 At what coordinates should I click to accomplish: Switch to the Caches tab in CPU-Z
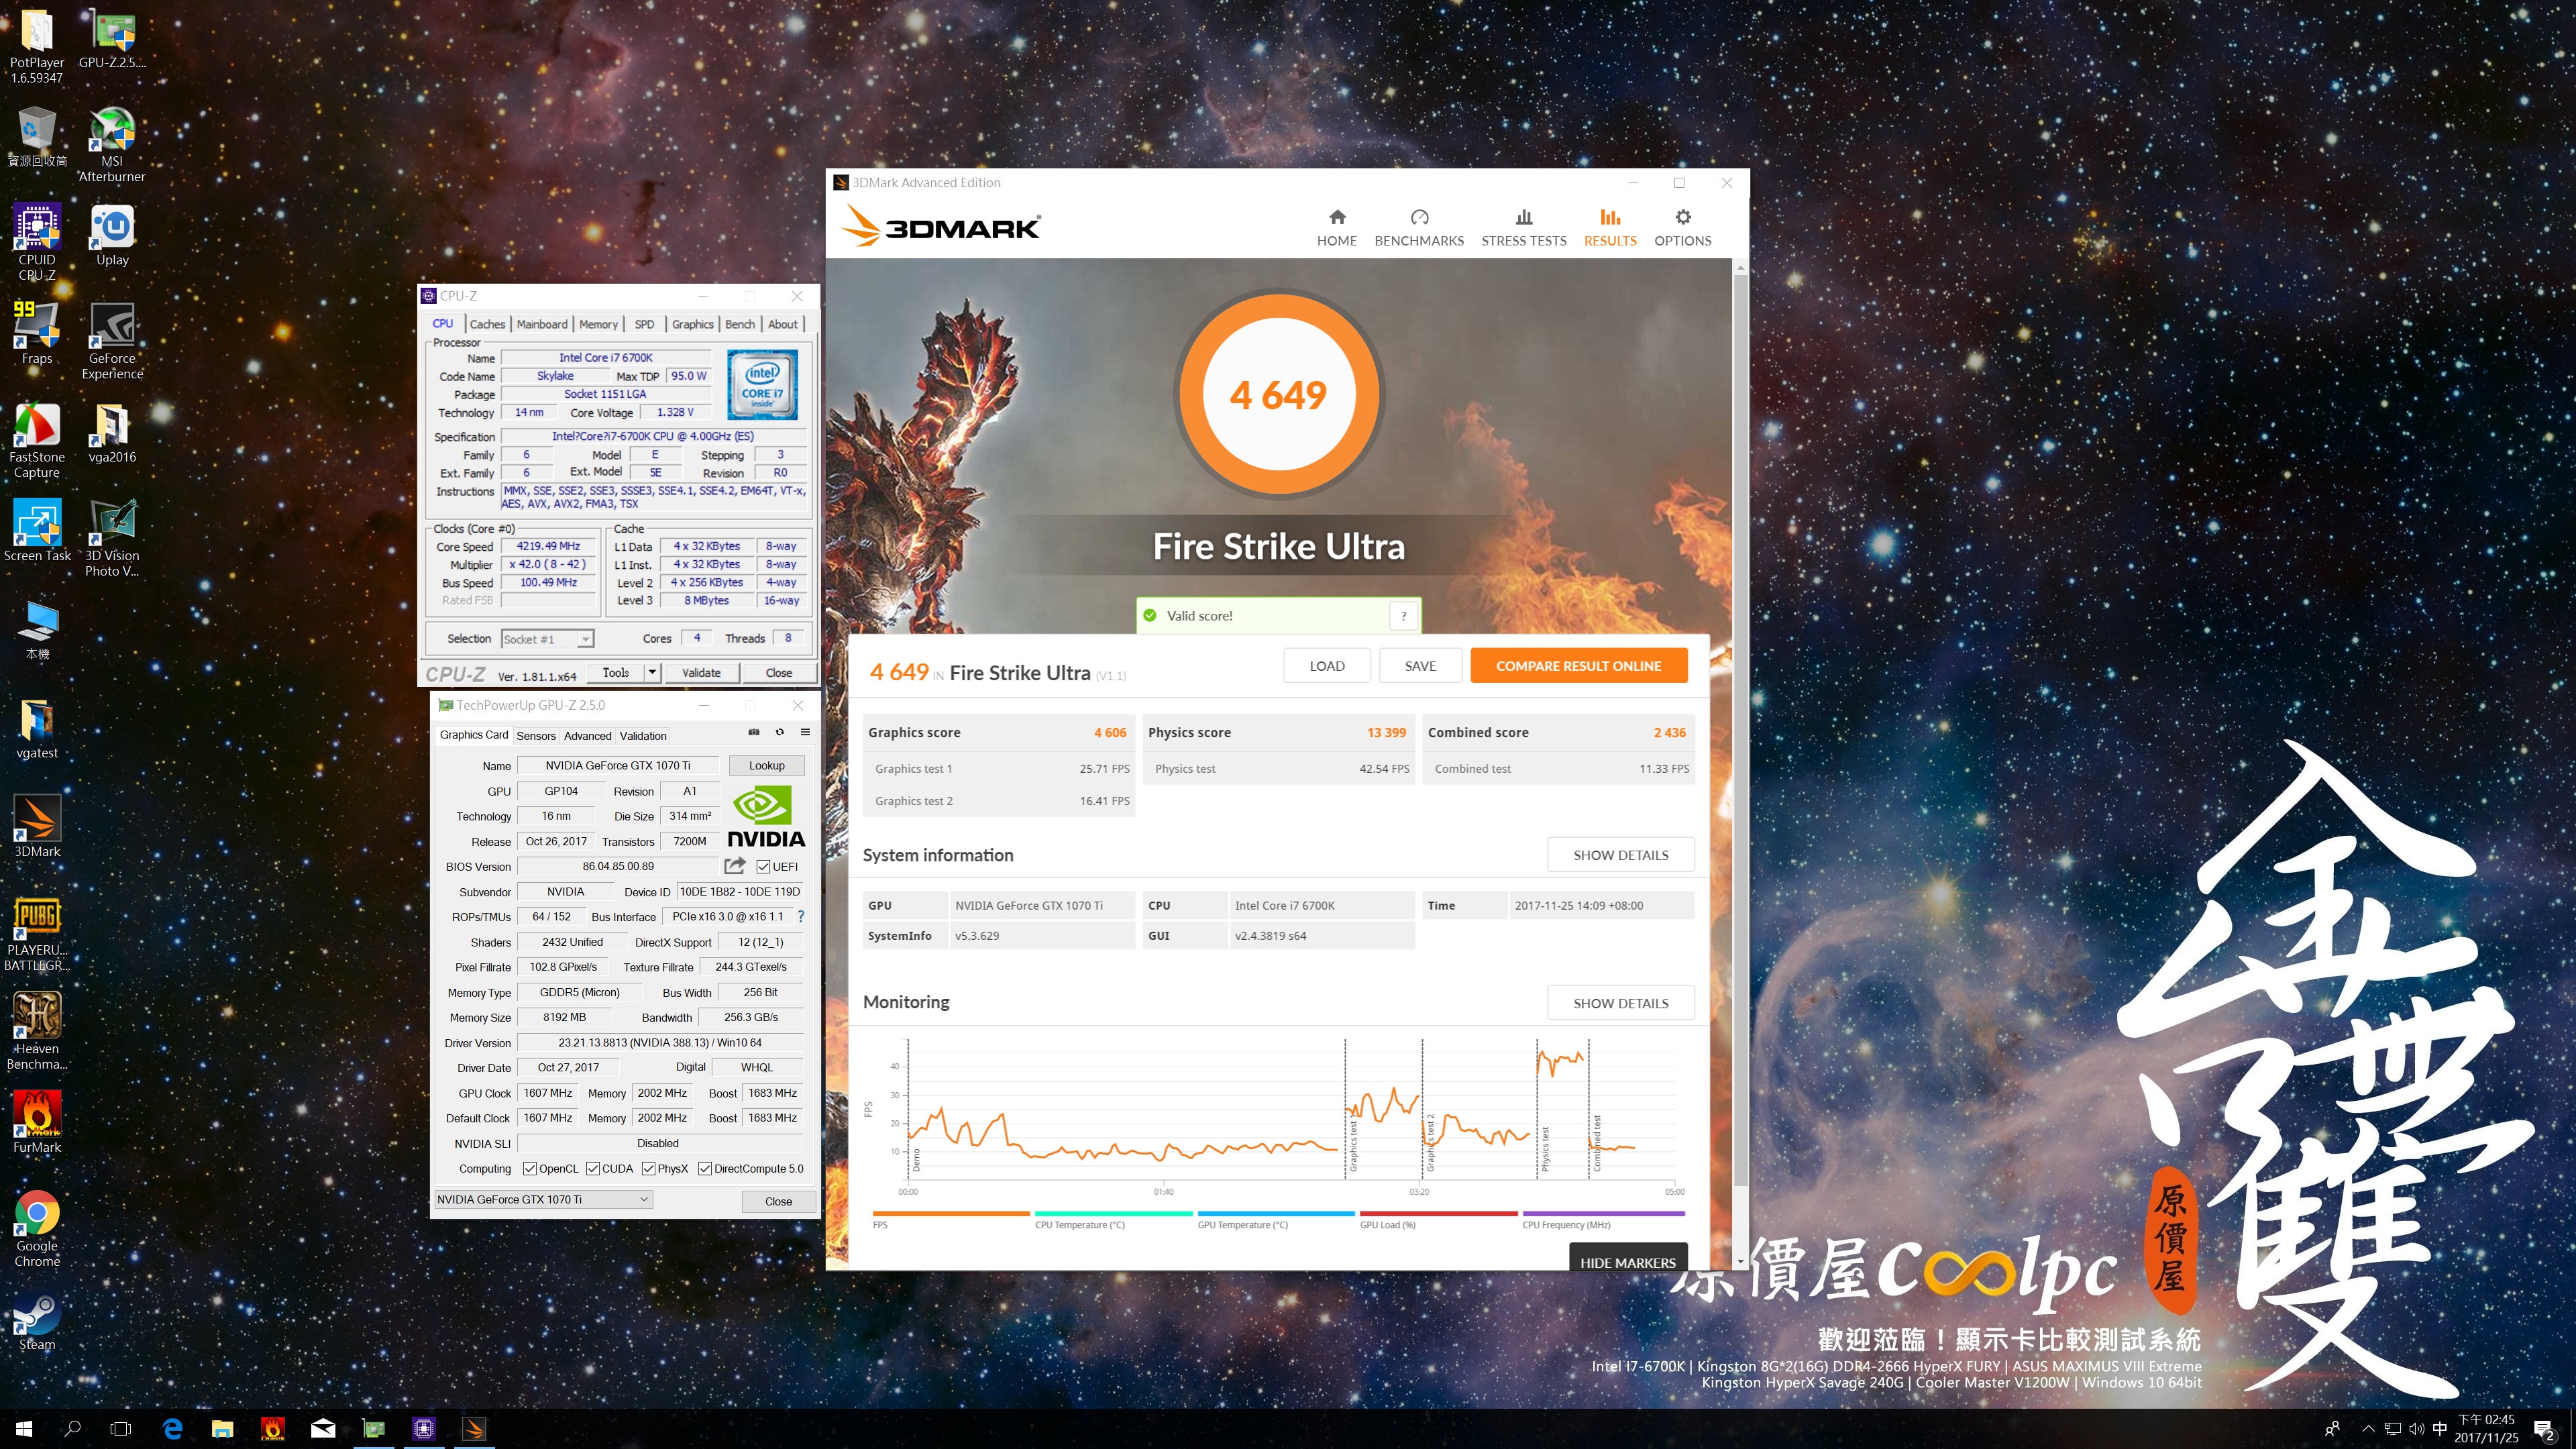tap(487, 324)
